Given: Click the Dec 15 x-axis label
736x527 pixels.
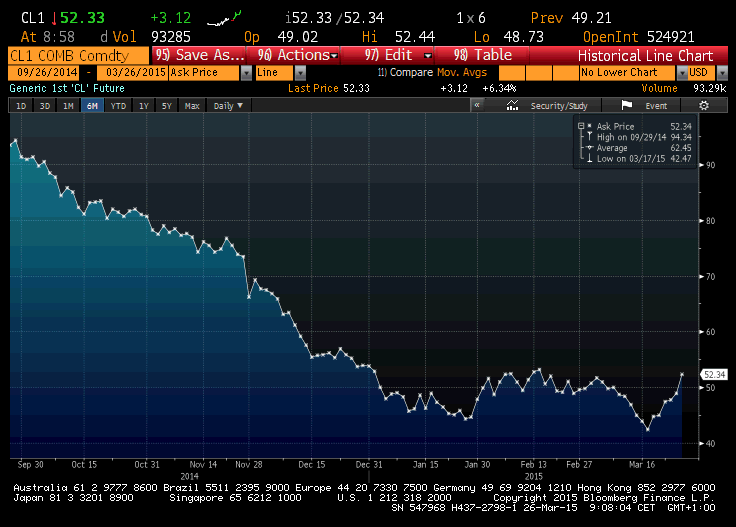Looking at the screenshot, I should tap(312, 465).
